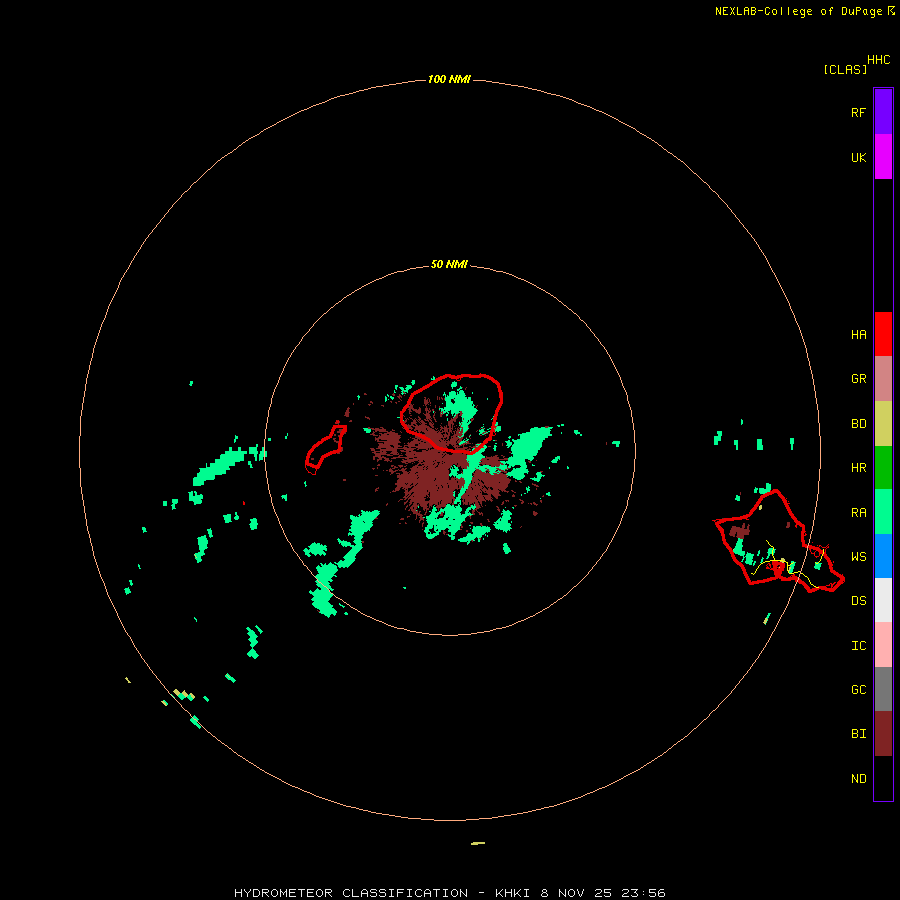This screenshot has height=900, width=900.
Task: Click the Hydrometeor Classification KHKI title caption
Action: click(x=449, y=893)
